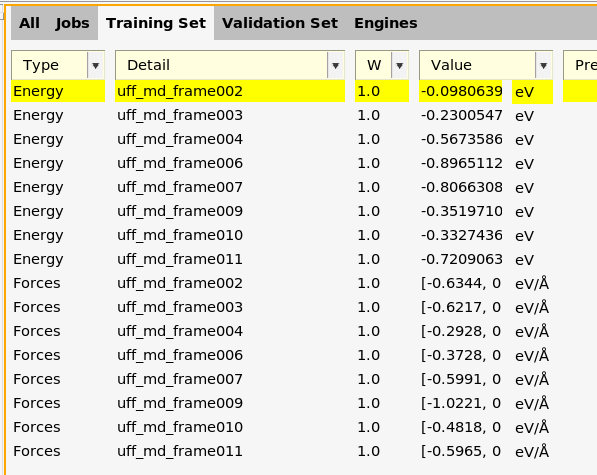
Task: Select Energy value -0.7209063
Action: [x=461, y=259]
